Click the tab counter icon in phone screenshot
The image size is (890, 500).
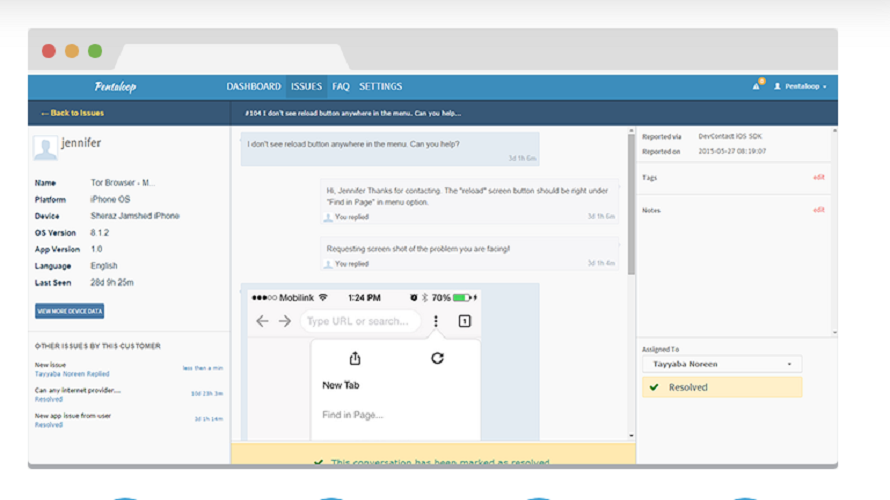tap(464, 321)
